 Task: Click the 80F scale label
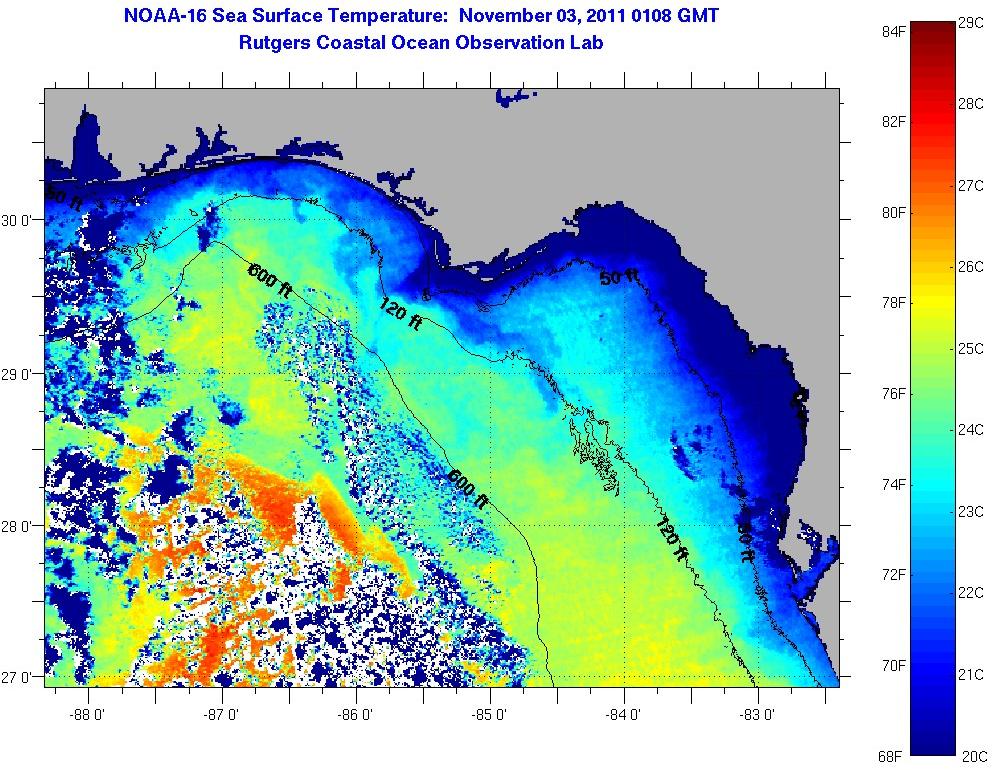pyautogui.click(x=893, y=212)
